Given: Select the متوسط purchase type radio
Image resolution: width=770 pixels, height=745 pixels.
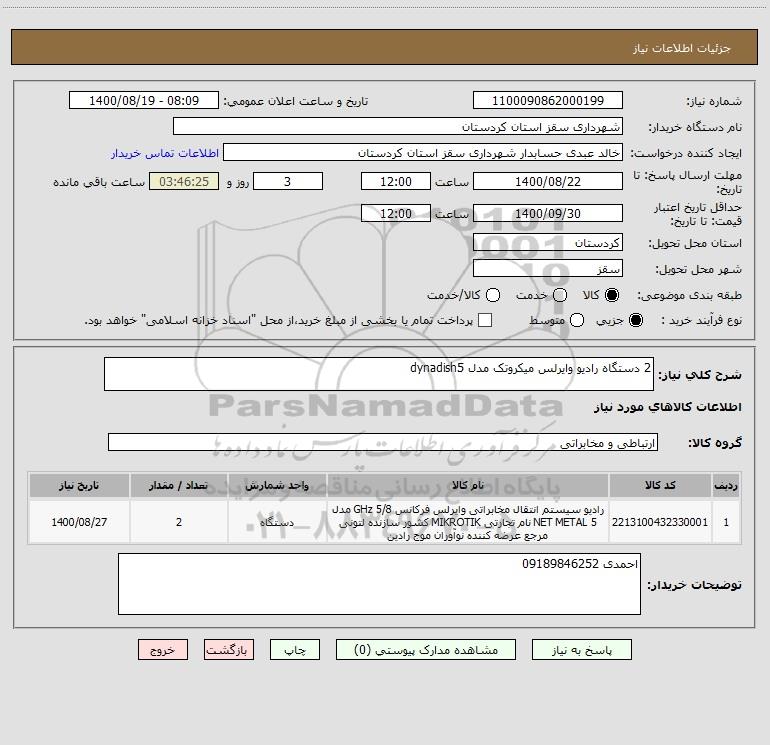Looking at the screenshot, I should pos(577,320).
